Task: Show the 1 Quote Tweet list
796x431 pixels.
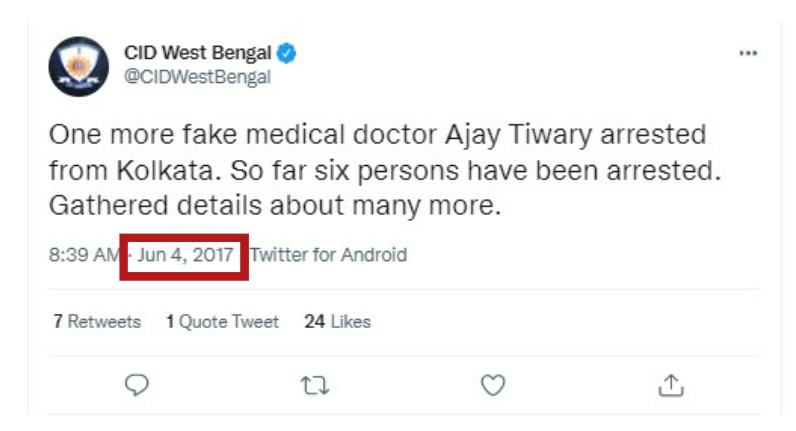Action: click(x=222, y=322)
